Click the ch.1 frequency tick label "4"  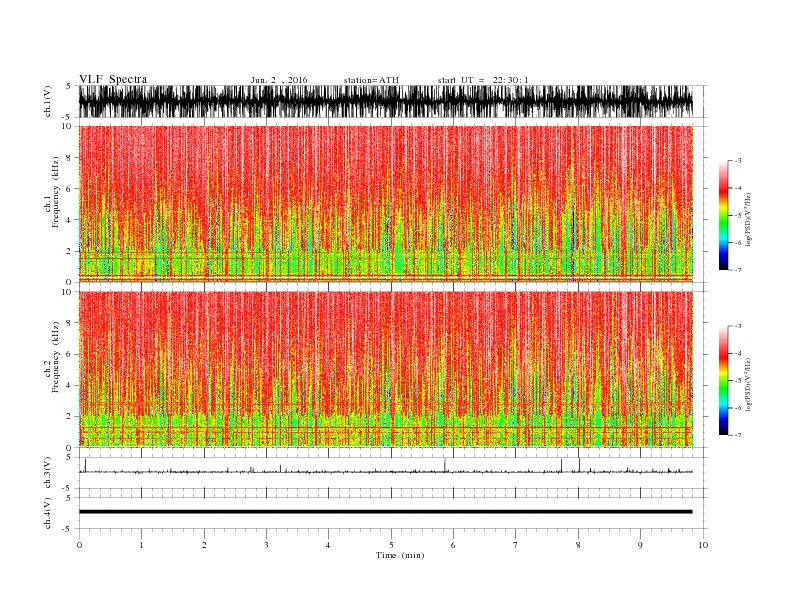pos(69,220)
